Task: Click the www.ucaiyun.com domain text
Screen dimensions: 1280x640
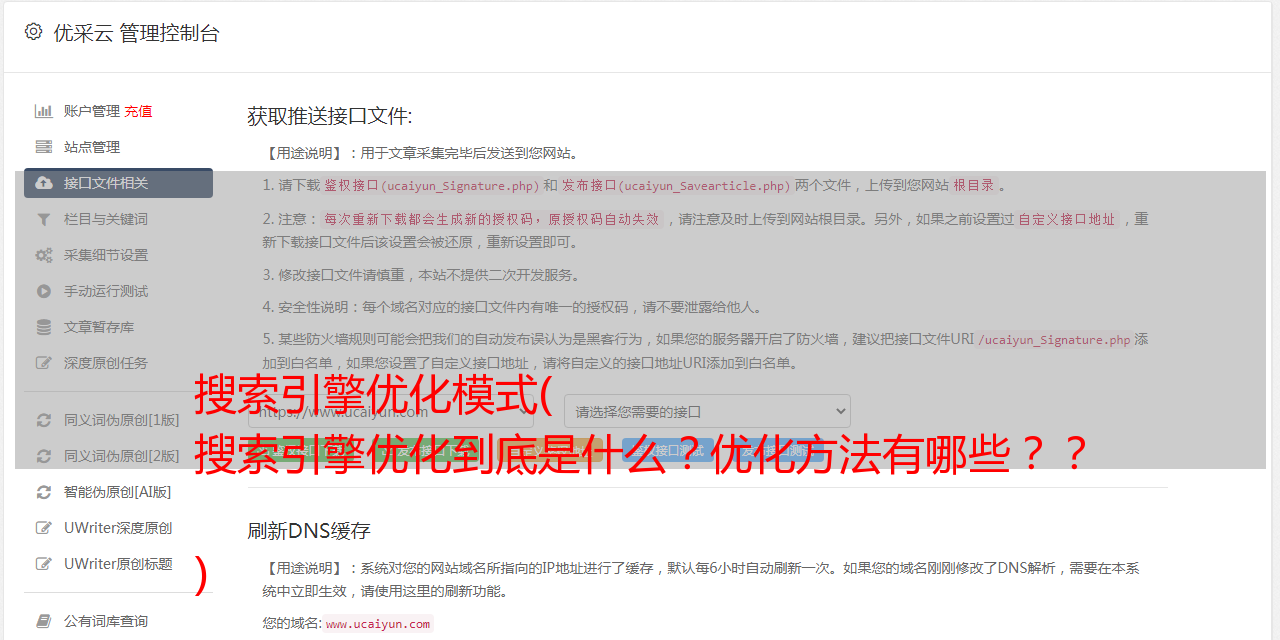Action: point(378,624)
